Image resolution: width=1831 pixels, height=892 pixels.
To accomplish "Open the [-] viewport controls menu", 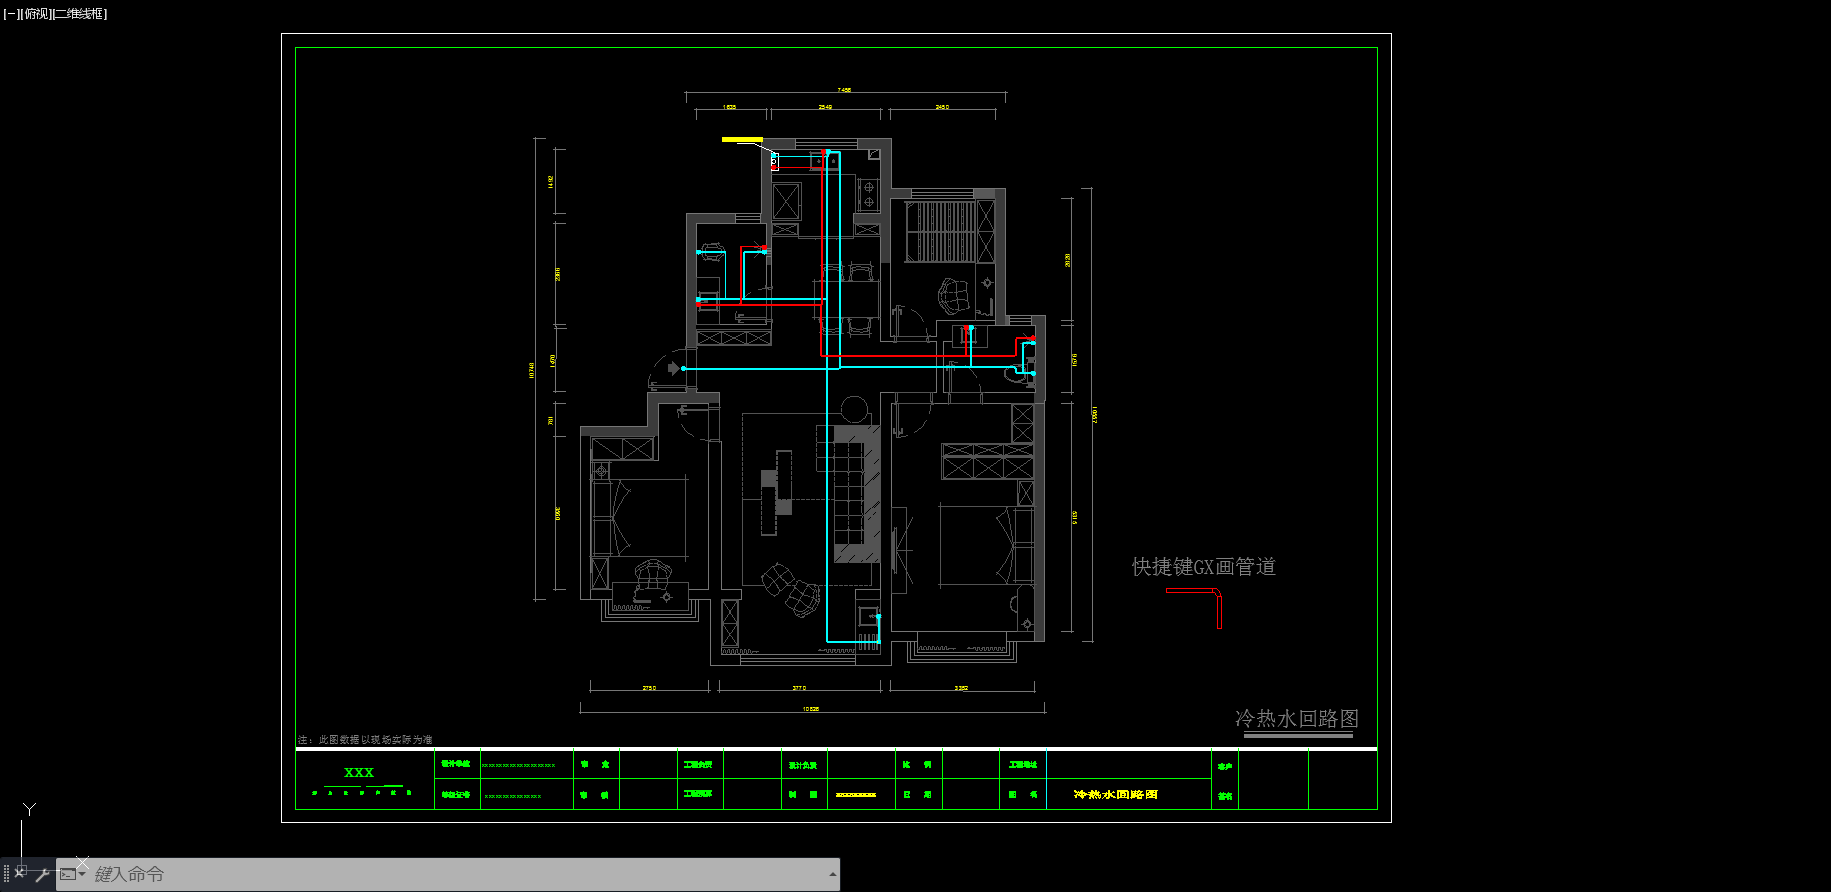I will tap(10, 14).
